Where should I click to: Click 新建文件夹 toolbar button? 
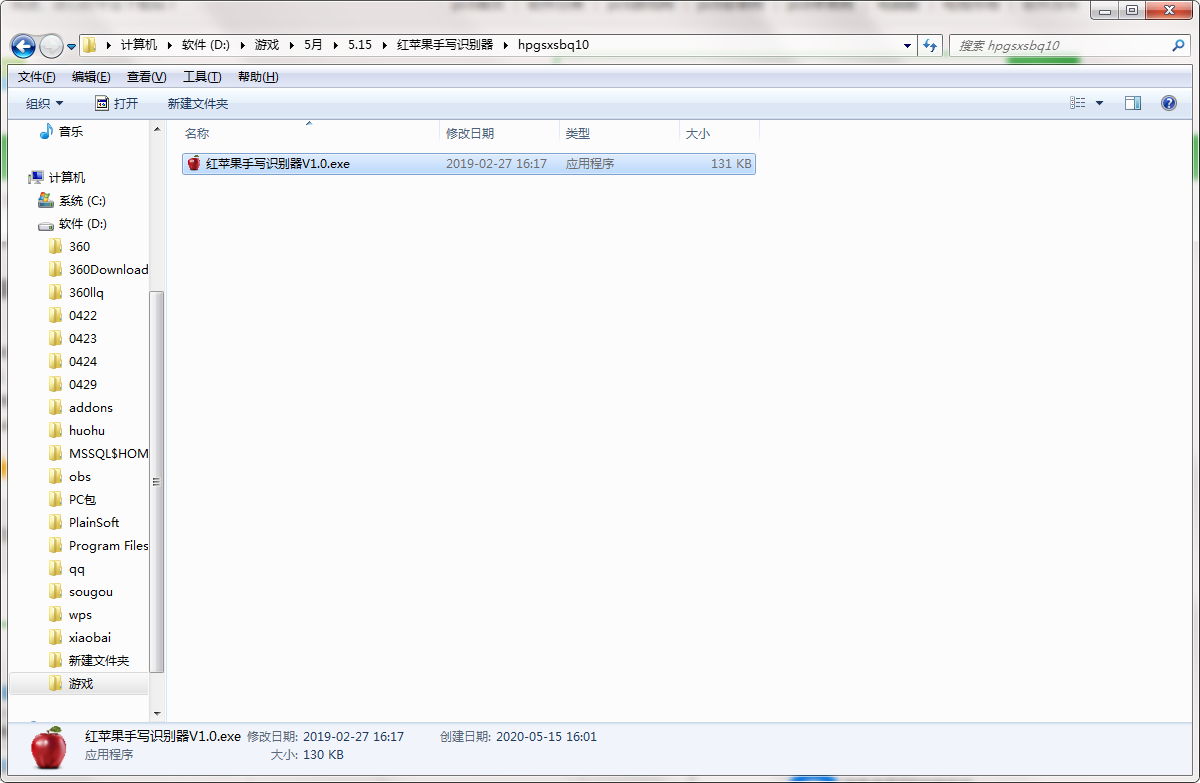click(198, 103)
